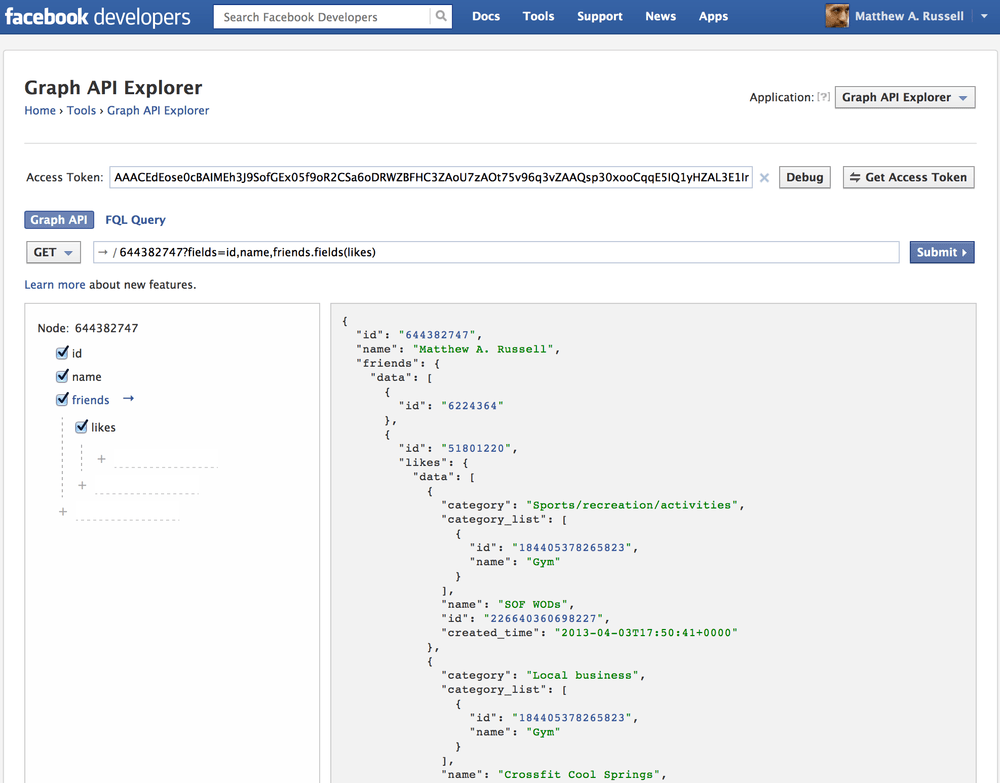This screenshot has height=783, width=1000.
Task: Click the search magnifier icon
Action: tap(441, 17)
